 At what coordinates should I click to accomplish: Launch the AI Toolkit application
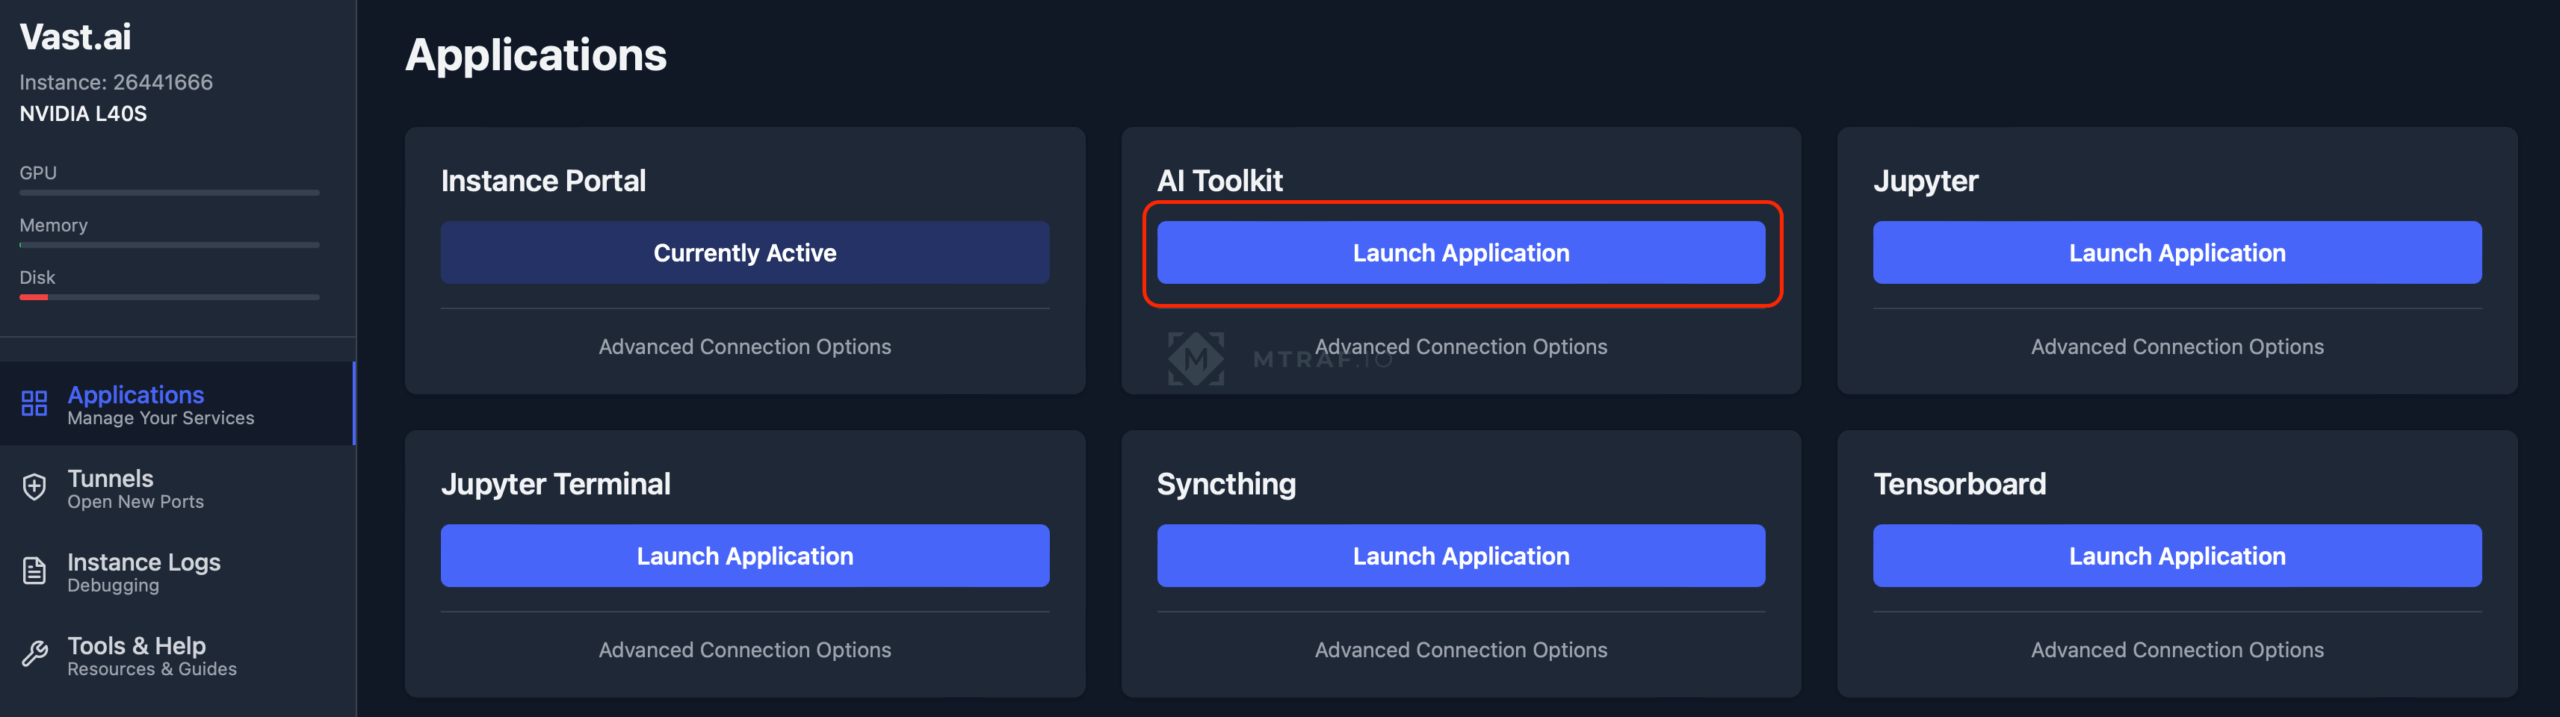click(x=1461, y=252)
